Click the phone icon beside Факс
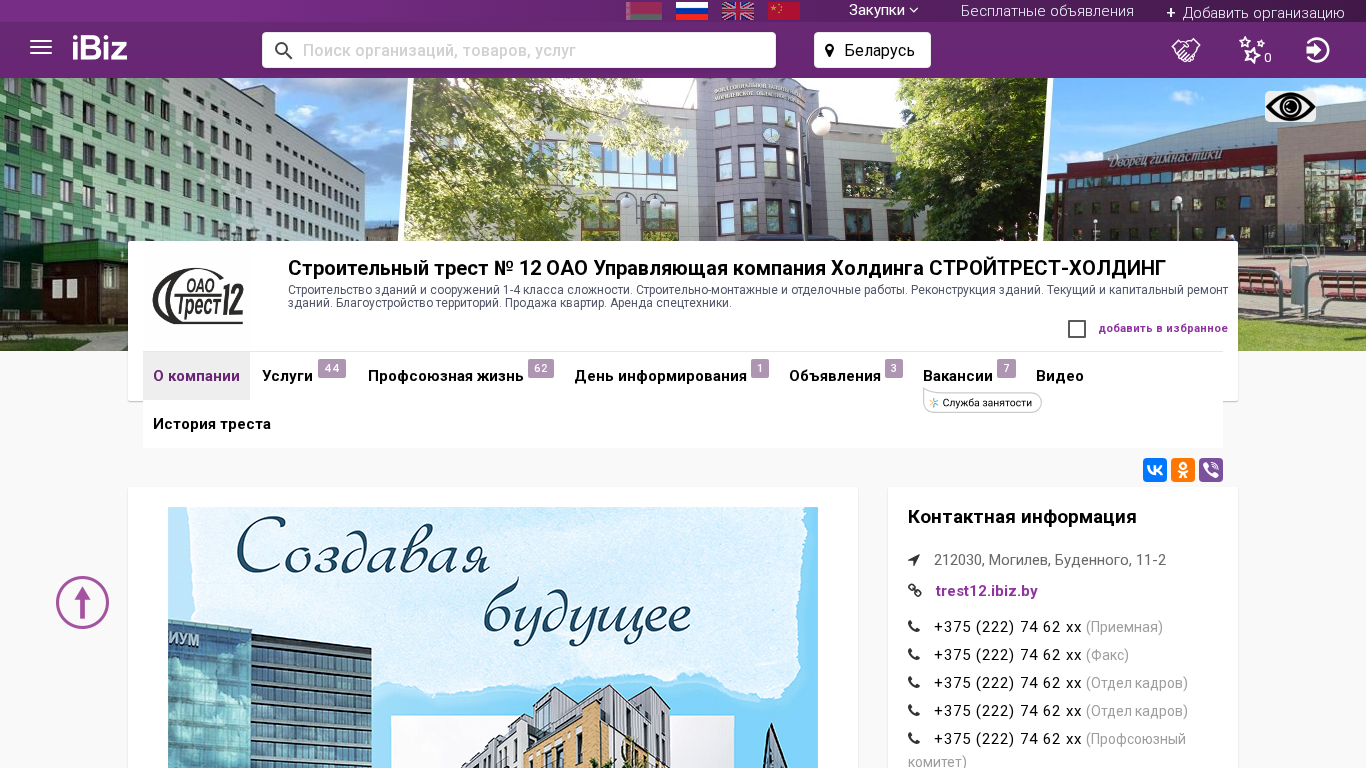 (x=914, y=655)
